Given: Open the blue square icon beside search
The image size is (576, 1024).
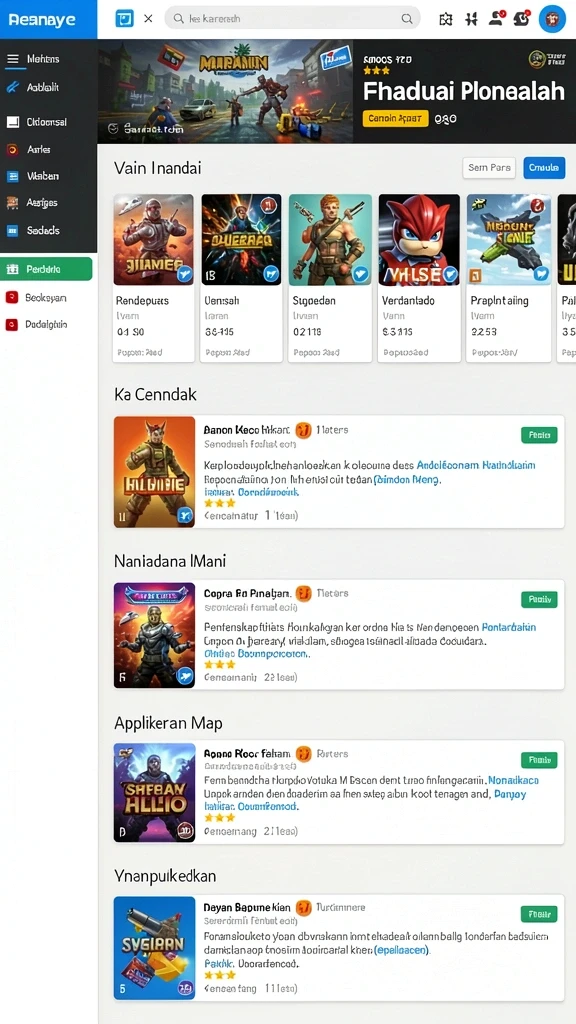Looking at the screenshot, I should (x=124, y=19).
